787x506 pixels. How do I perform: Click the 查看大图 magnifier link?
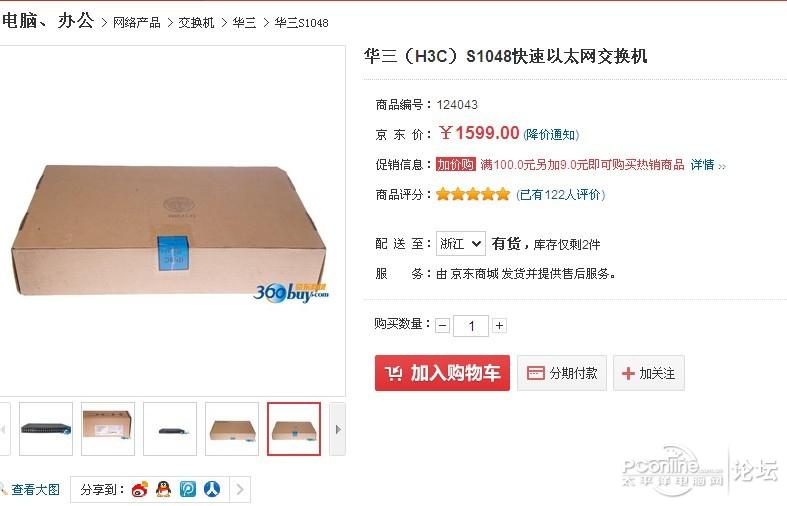[x=30, y=489]
